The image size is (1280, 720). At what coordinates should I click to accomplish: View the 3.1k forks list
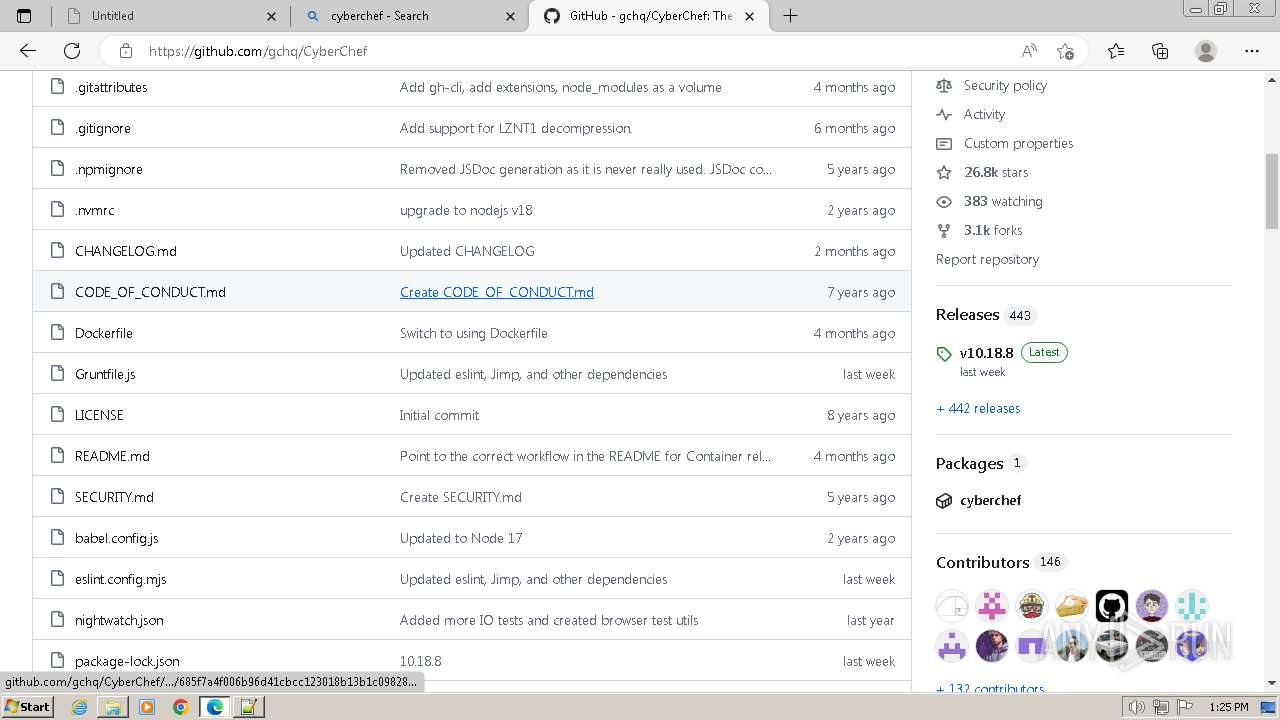[x=993, y=230]
